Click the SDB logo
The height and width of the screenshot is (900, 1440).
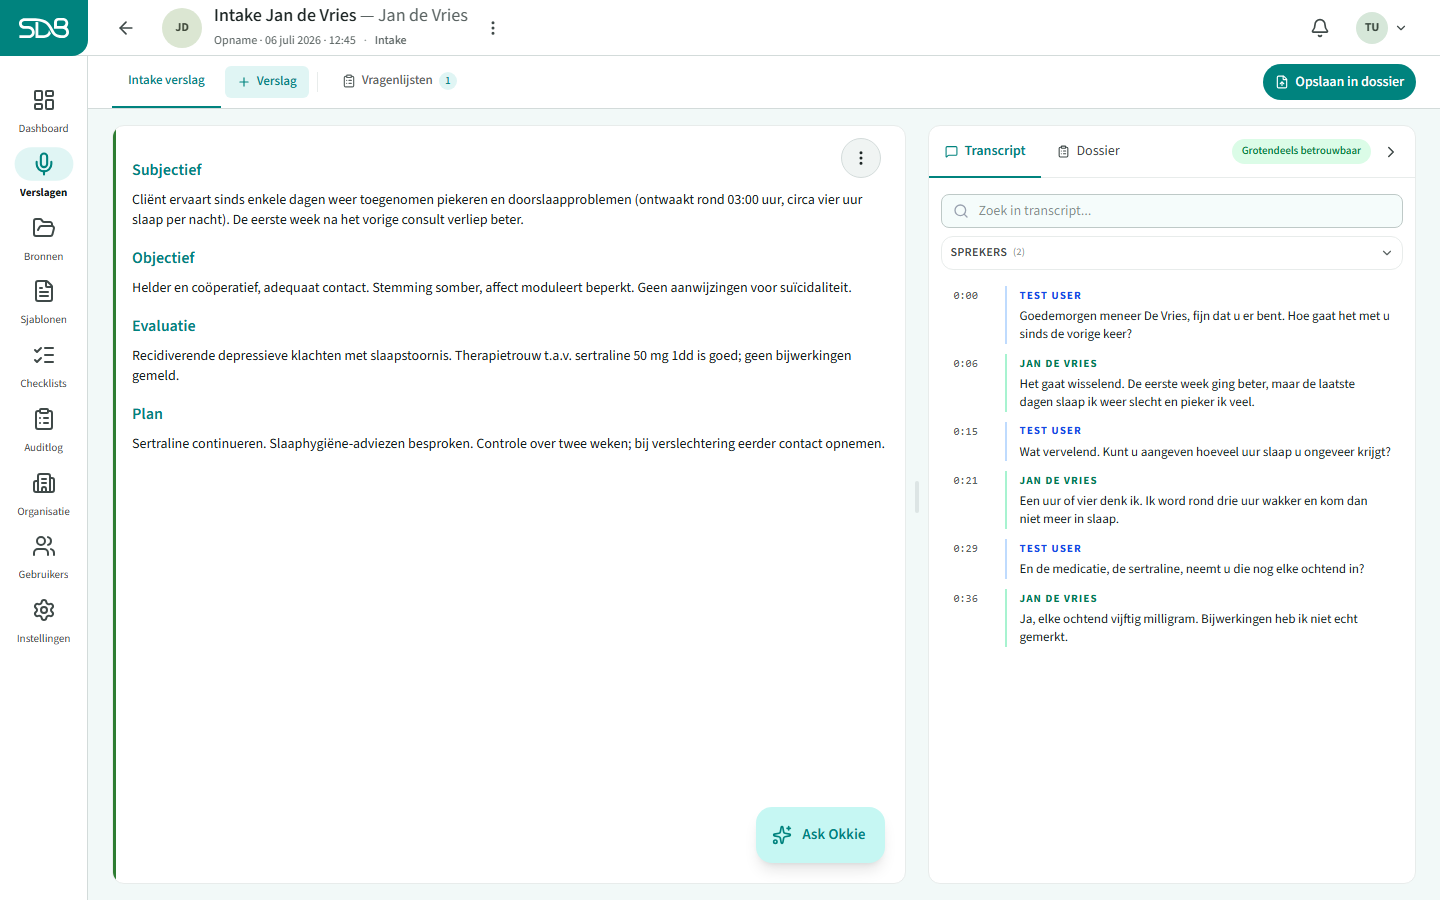[x=44, y=28]
